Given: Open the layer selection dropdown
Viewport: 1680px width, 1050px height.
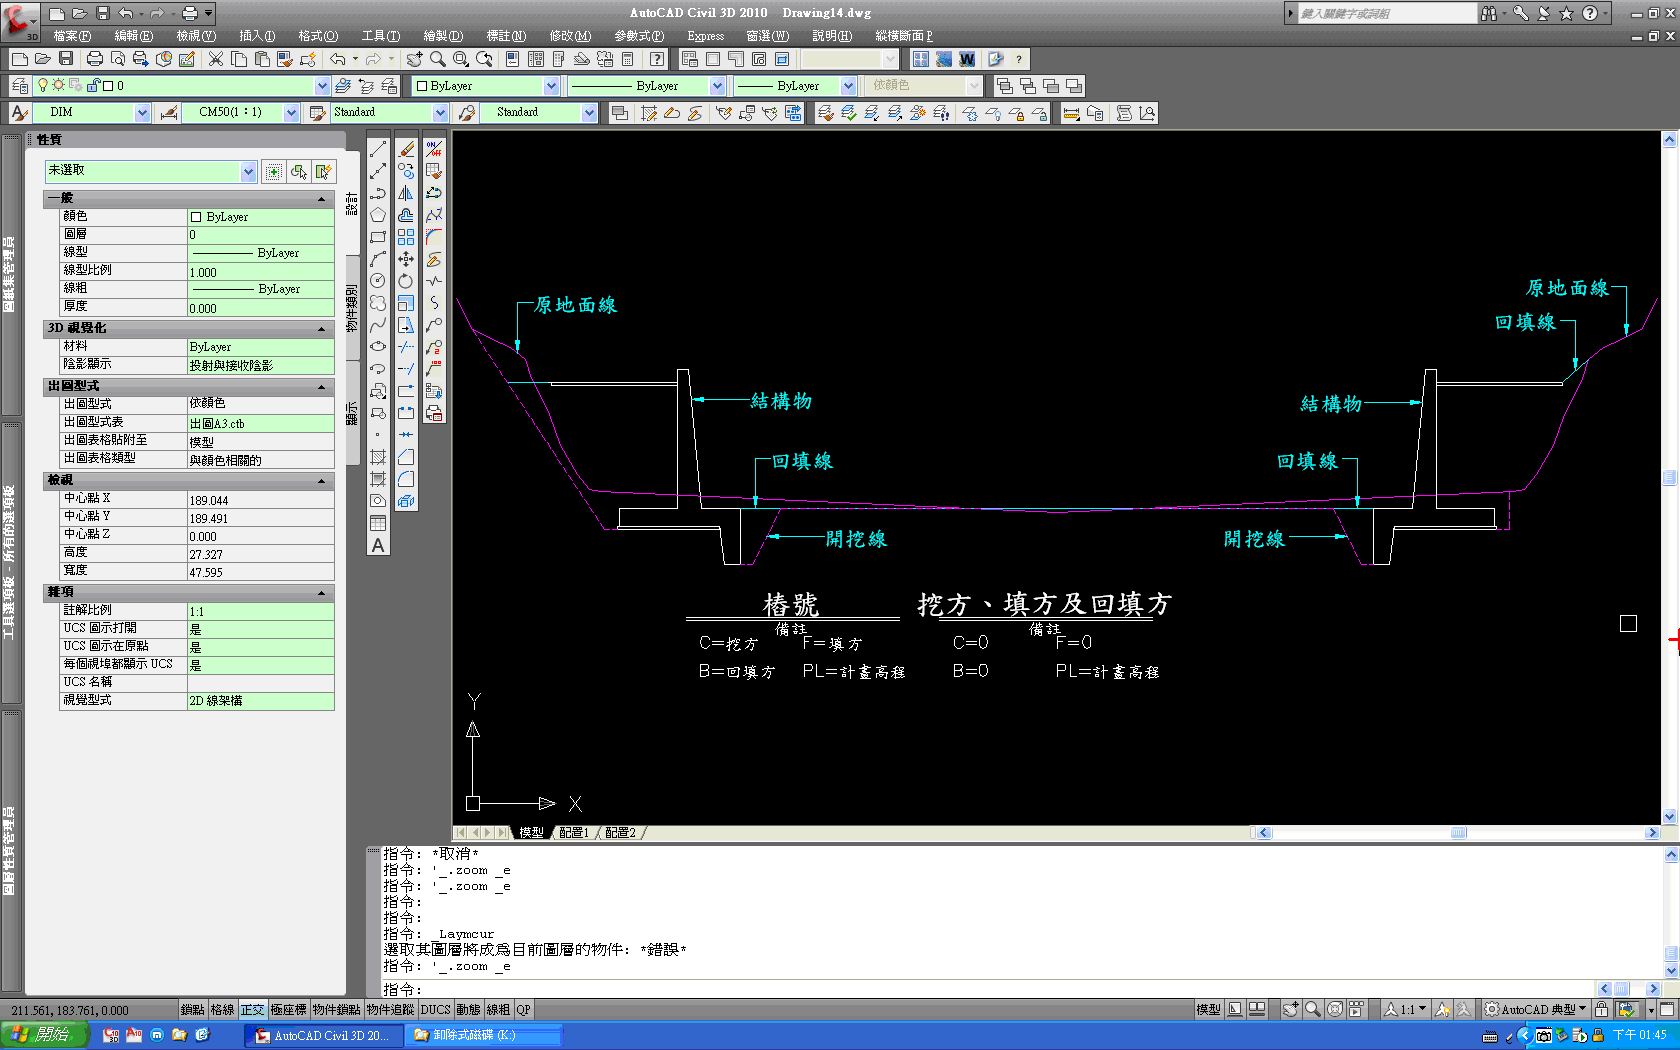Looking at the screenshot, I should tap(322, 85).
